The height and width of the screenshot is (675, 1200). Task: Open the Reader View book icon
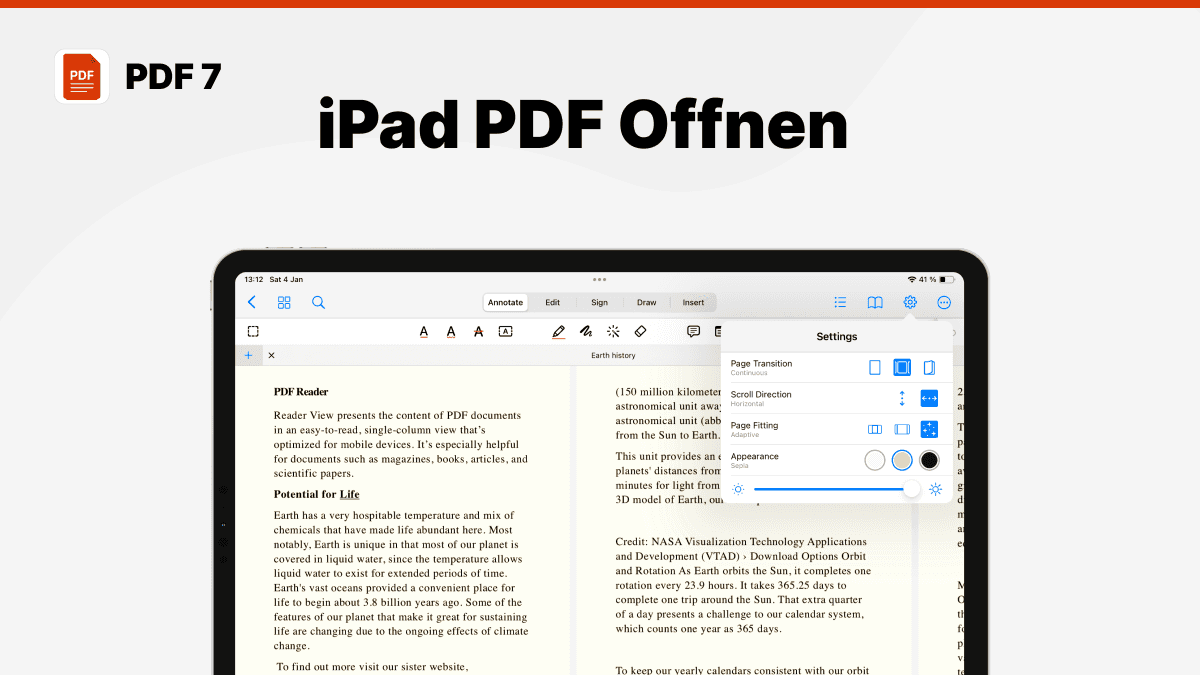click(x=875, y=302)
